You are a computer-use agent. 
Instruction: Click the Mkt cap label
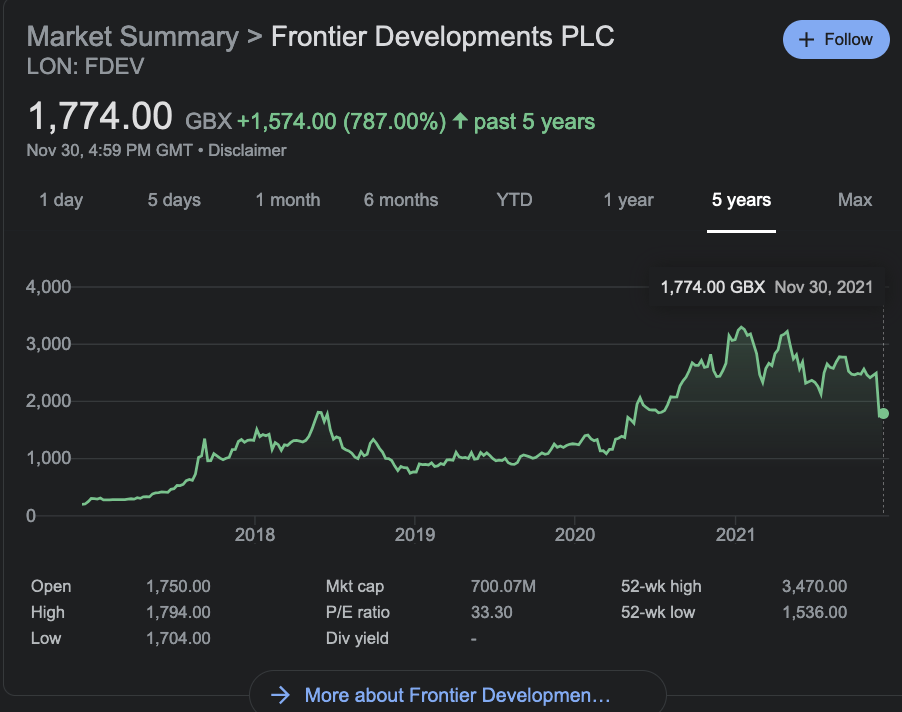click(x=355, y=587)
